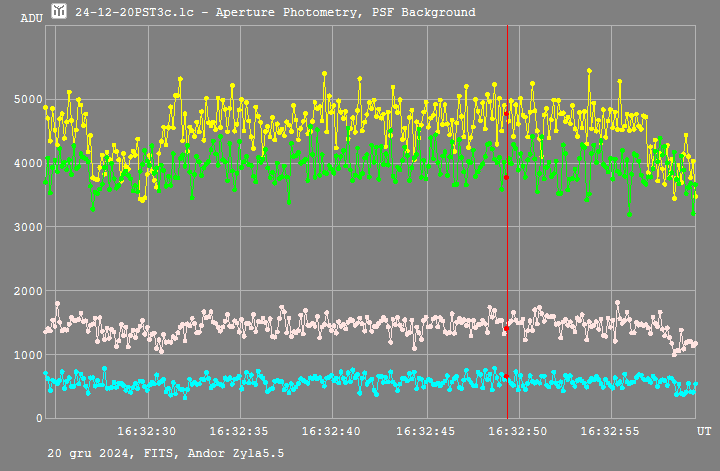Click the red vertical time cursor line
Image resolution: width=720 pixels, height=471 pixels.
tap(507, 222)
